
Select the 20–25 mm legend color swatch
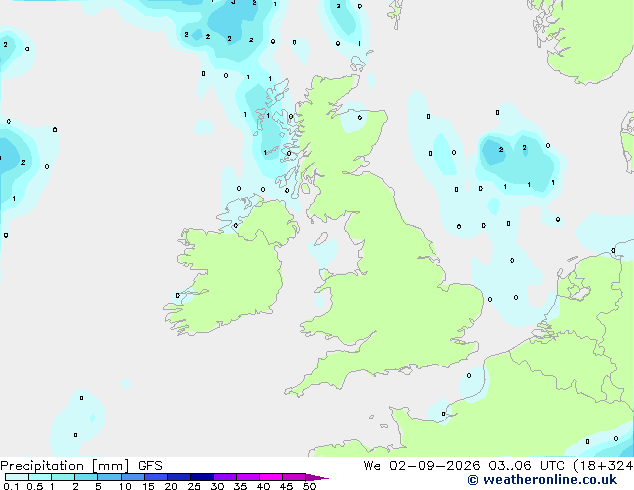(x=179, y=477)
